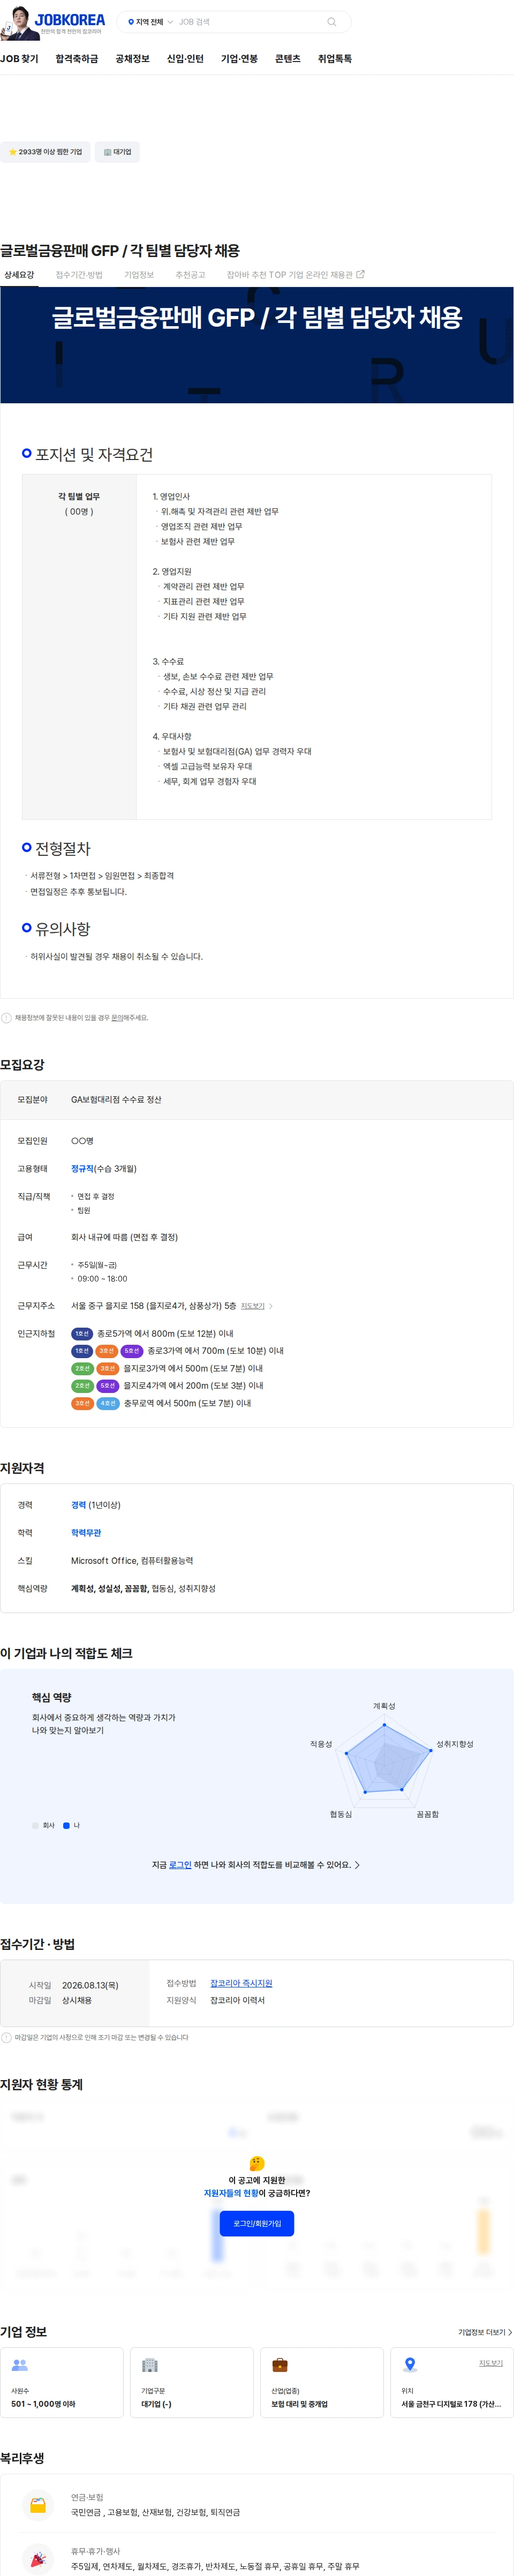Viewport: 514px width, 2576px height.
Task: Click the chevron after 비교해볼 수 있어요
Action: point(358,1865)
